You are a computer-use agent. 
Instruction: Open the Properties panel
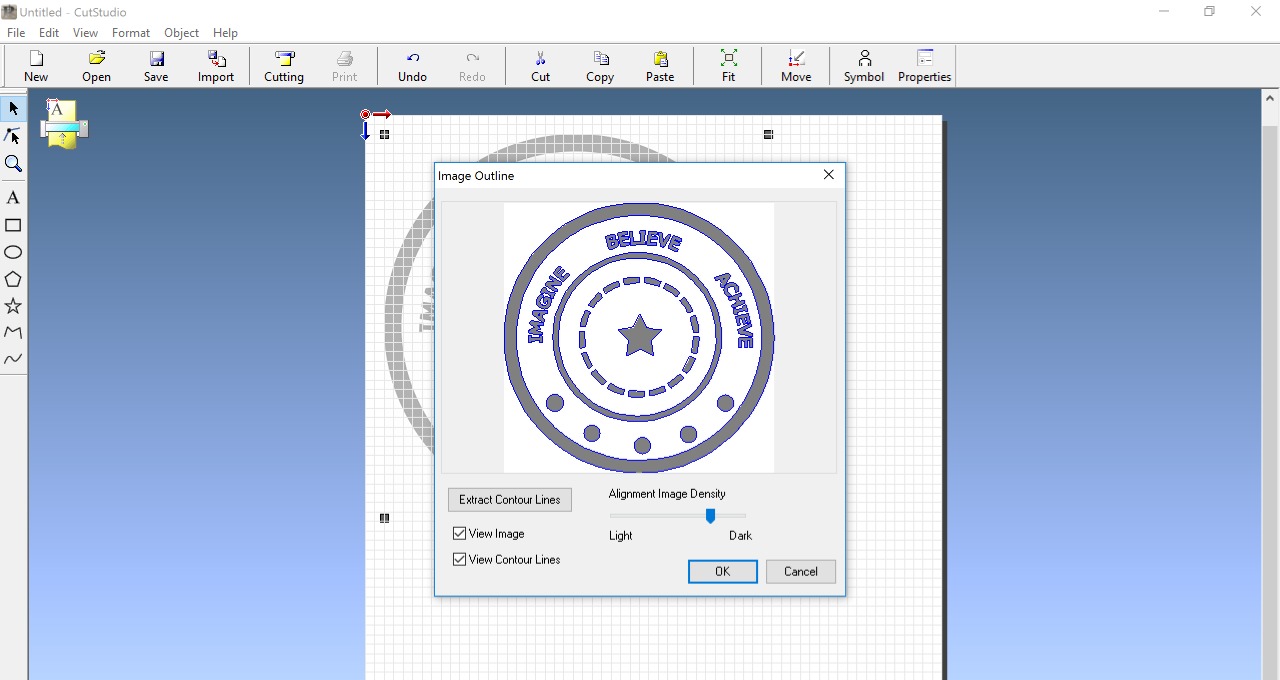[924, 67]
